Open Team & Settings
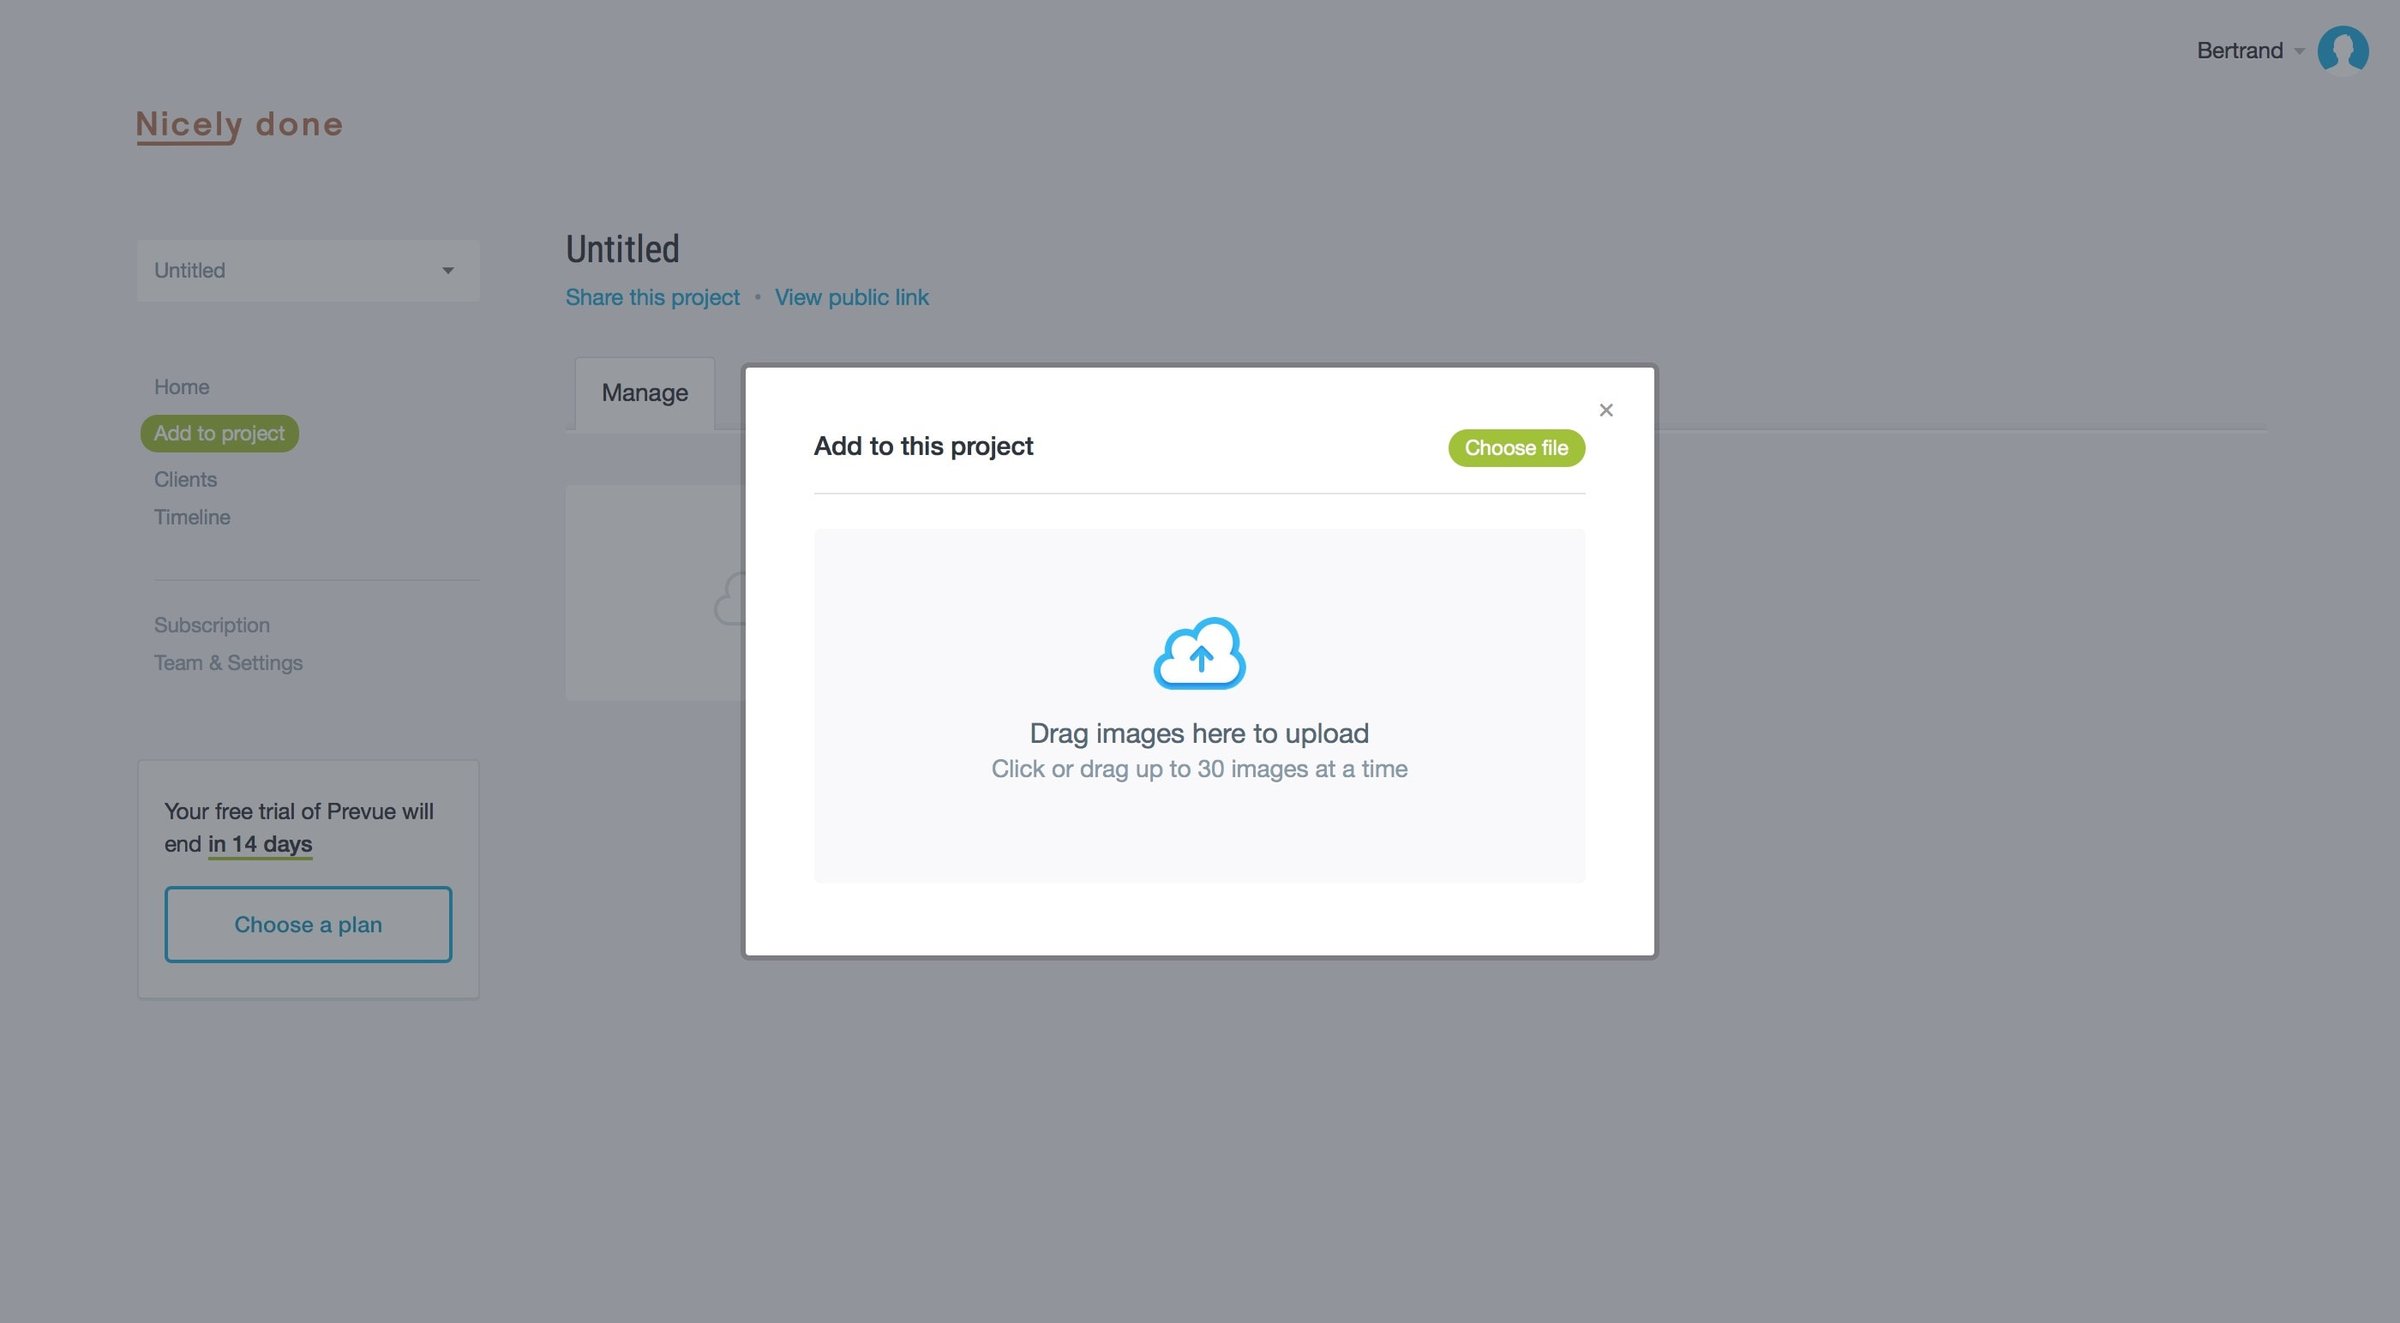Screen dimensions: 2400x1323 (228, 663)
